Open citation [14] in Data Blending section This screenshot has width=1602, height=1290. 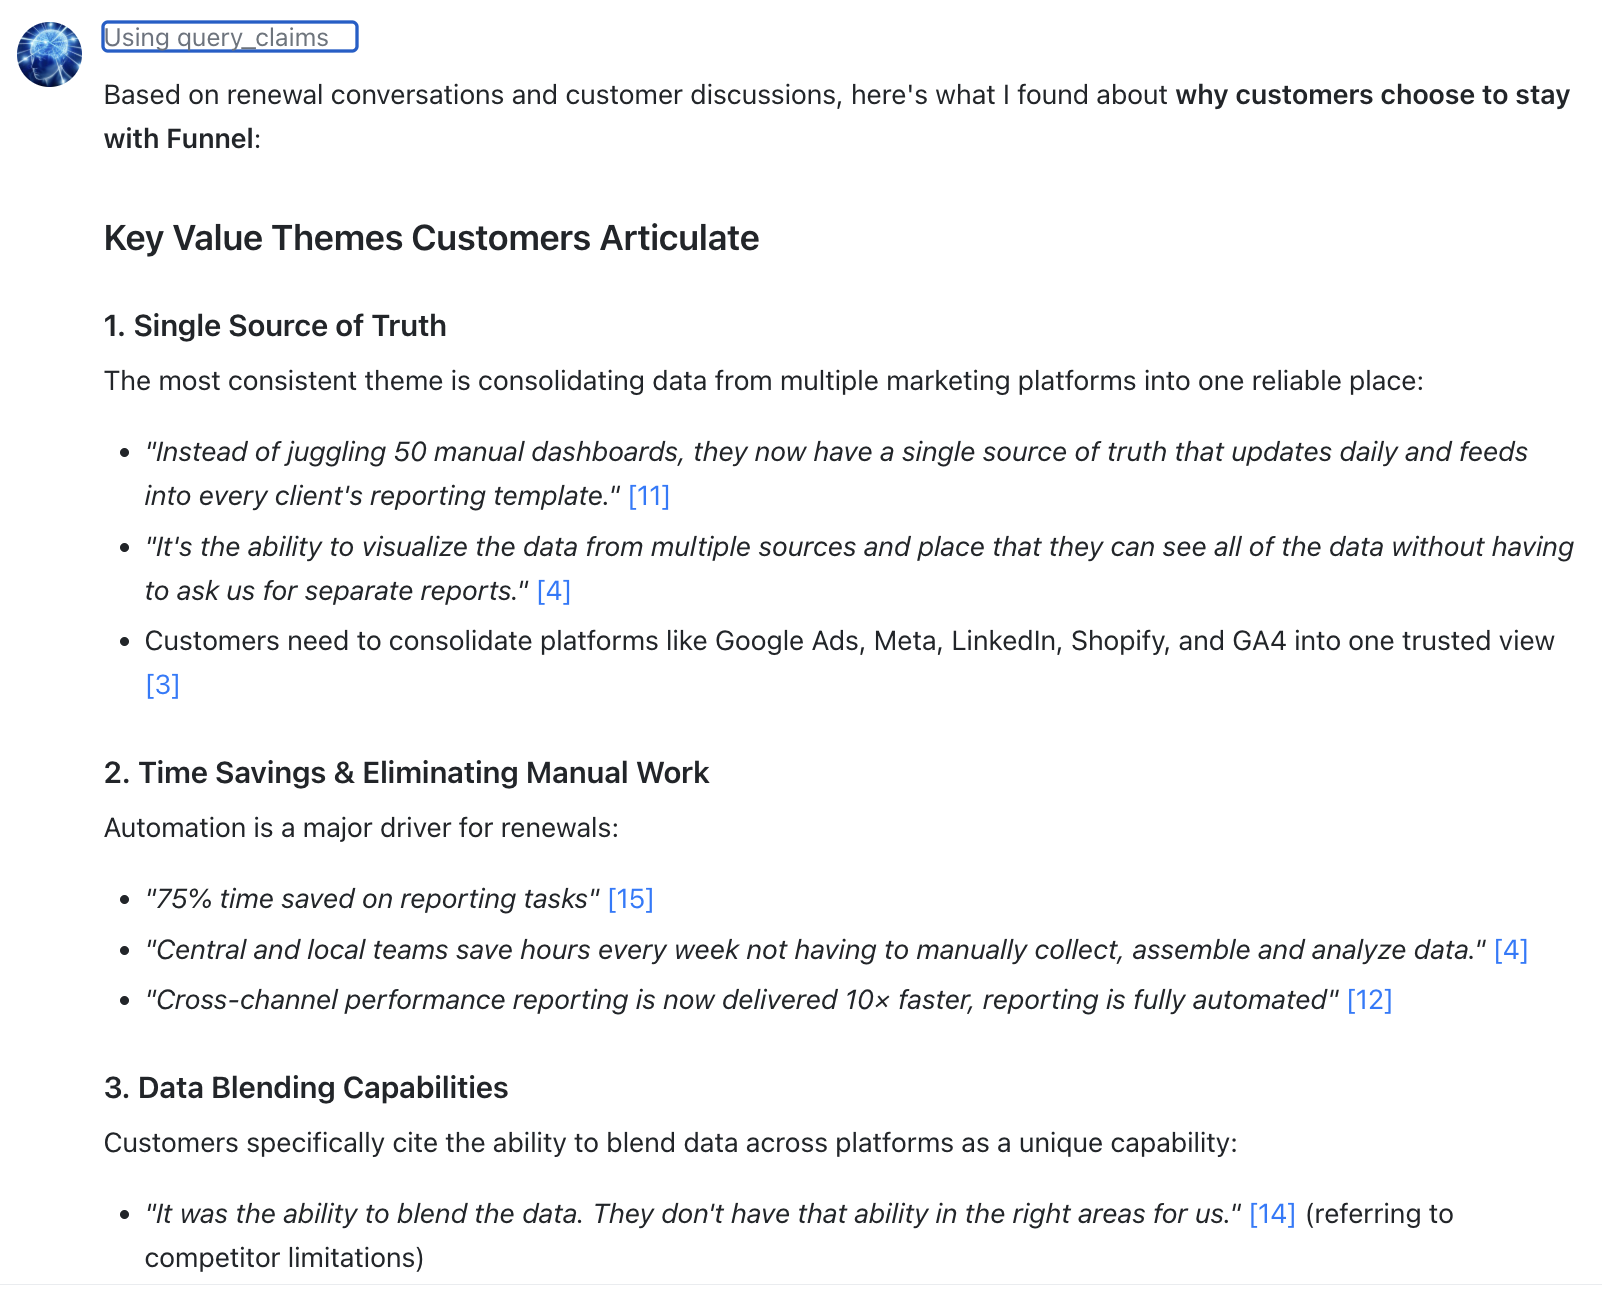[x=1272, y=1214]
